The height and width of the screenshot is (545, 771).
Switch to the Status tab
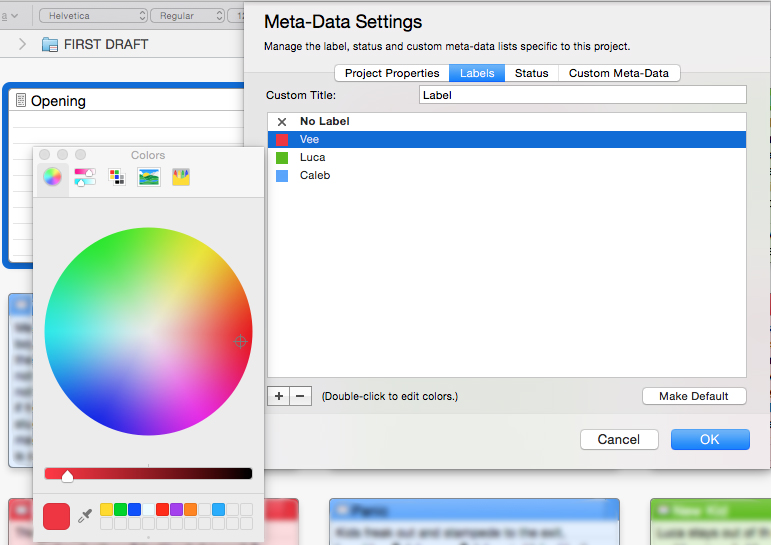(x=531, y=73)
